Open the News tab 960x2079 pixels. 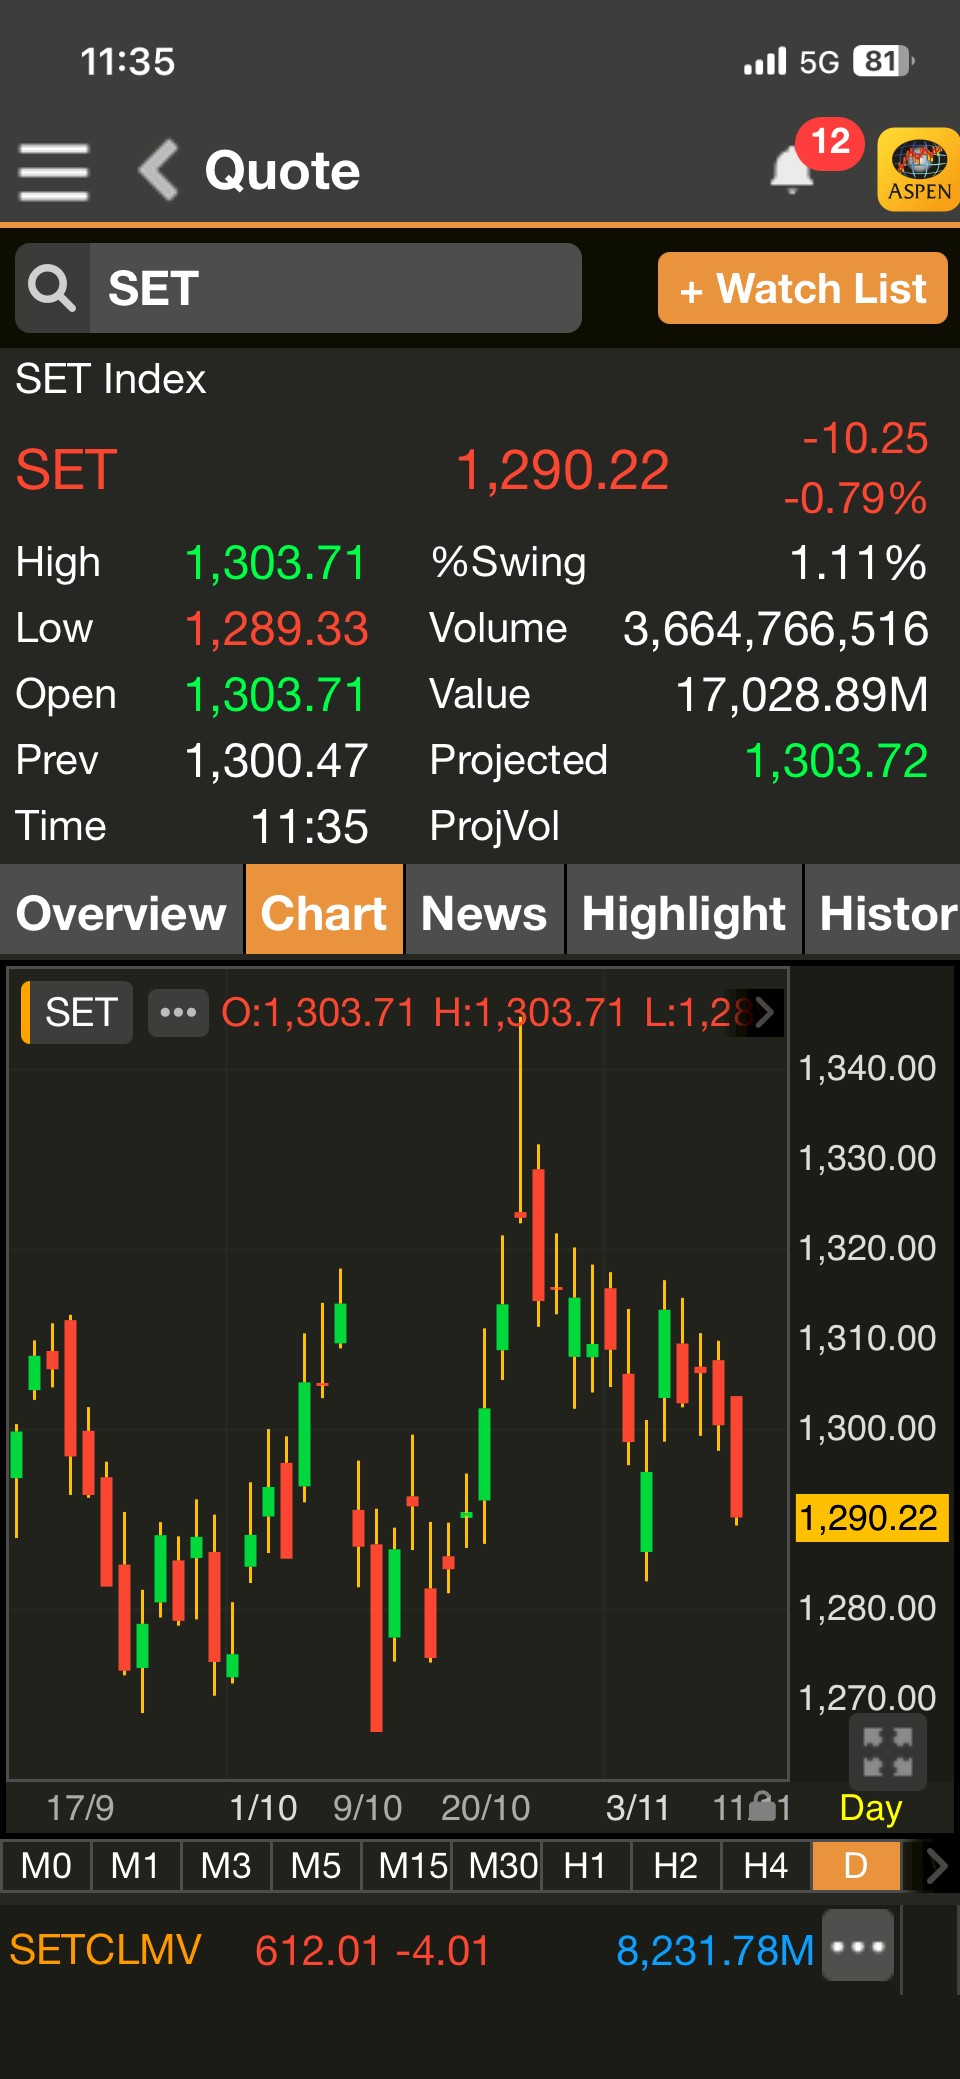(x=484, y=913)
